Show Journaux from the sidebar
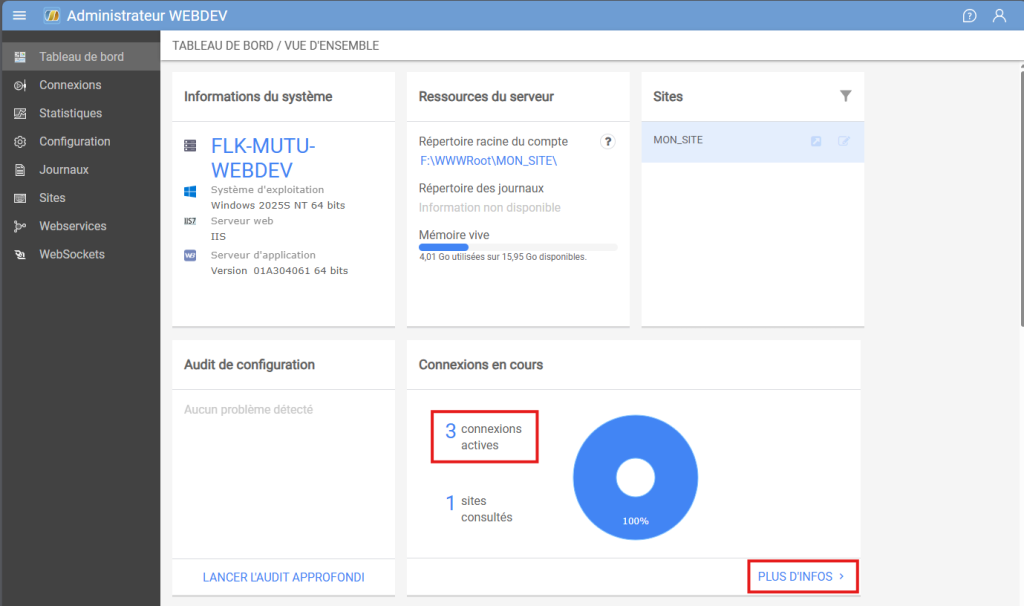This screenshot has width=1024, height=606. 80,170
